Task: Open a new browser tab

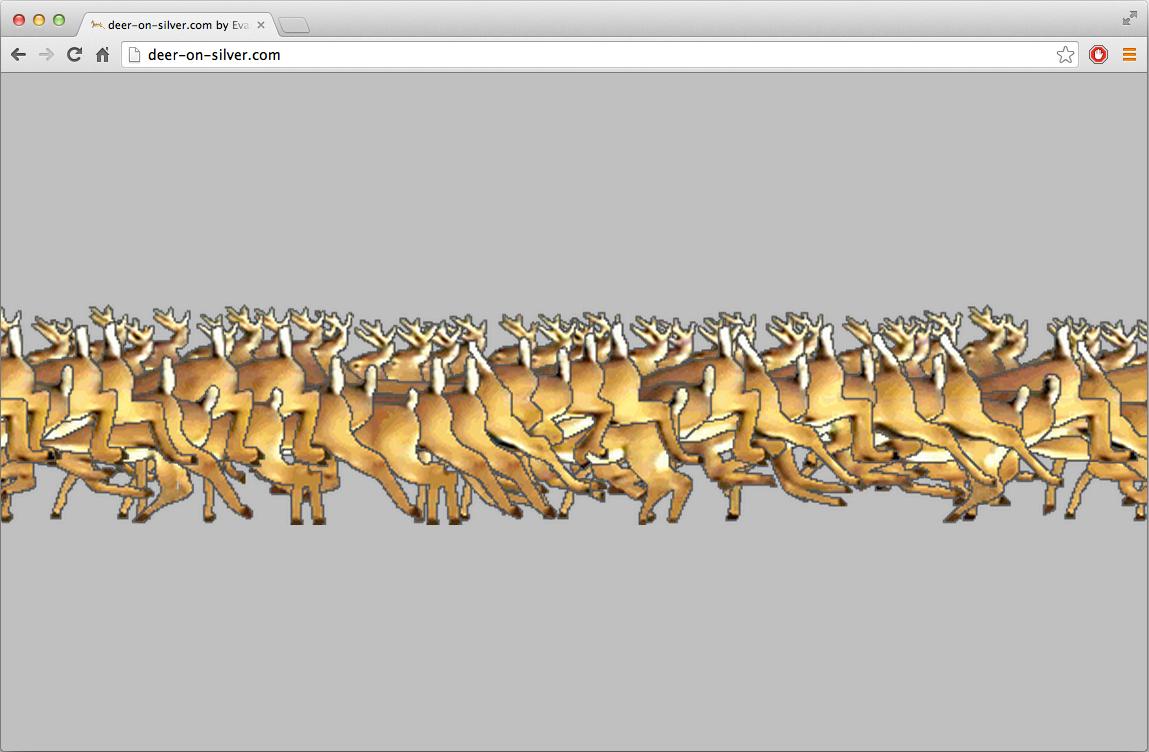Action: tap(295, 26)
